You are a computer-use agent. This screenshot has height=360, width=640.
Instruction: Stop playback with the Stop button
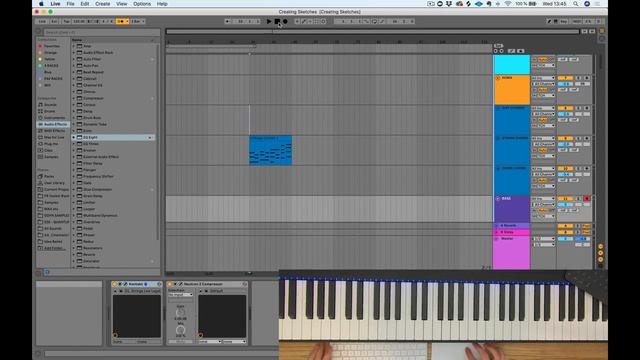coord(277,21)
